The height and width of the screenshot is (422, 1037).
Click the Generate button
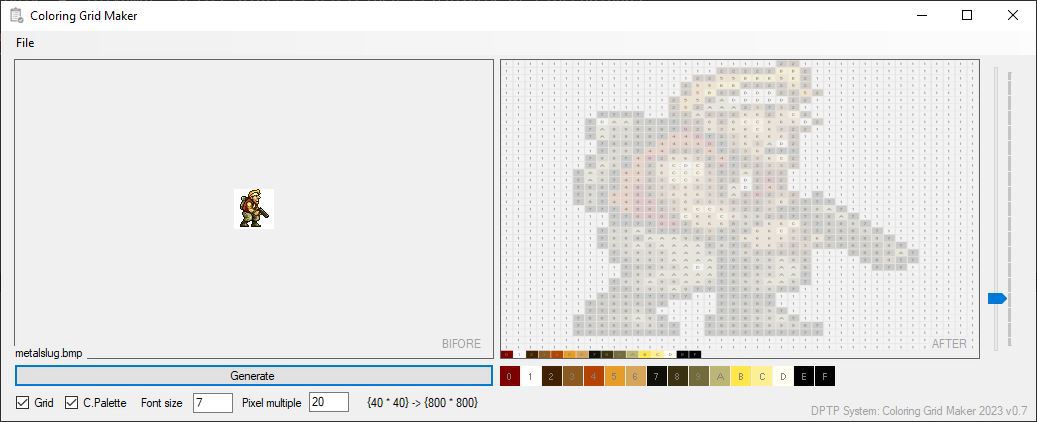pos(253,376)
